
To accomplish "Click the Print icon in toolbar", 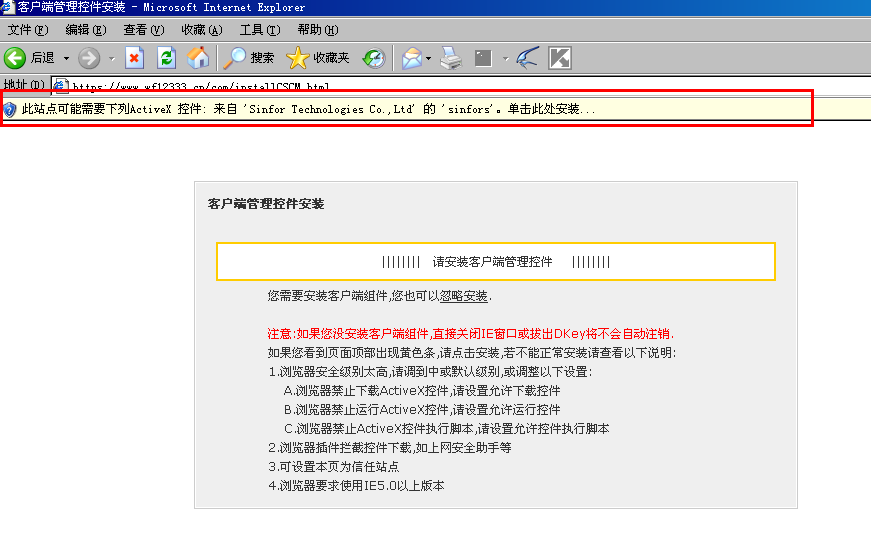I will pos(451,58).
